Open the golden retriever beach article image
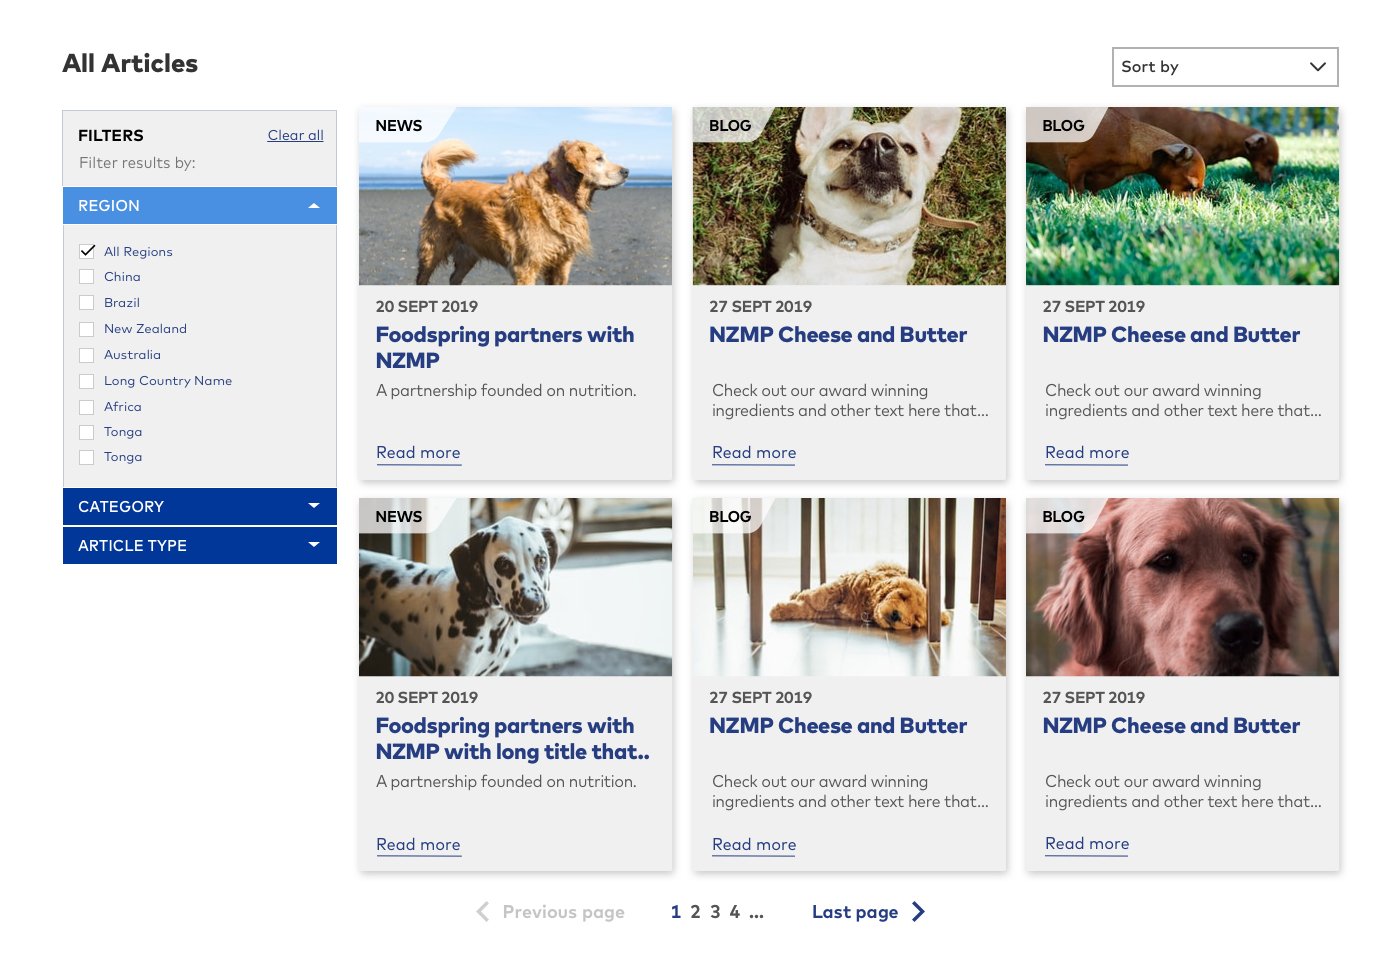Image resolution: width=1400 pixels, height=964 pixels. (x=515, y=197)
